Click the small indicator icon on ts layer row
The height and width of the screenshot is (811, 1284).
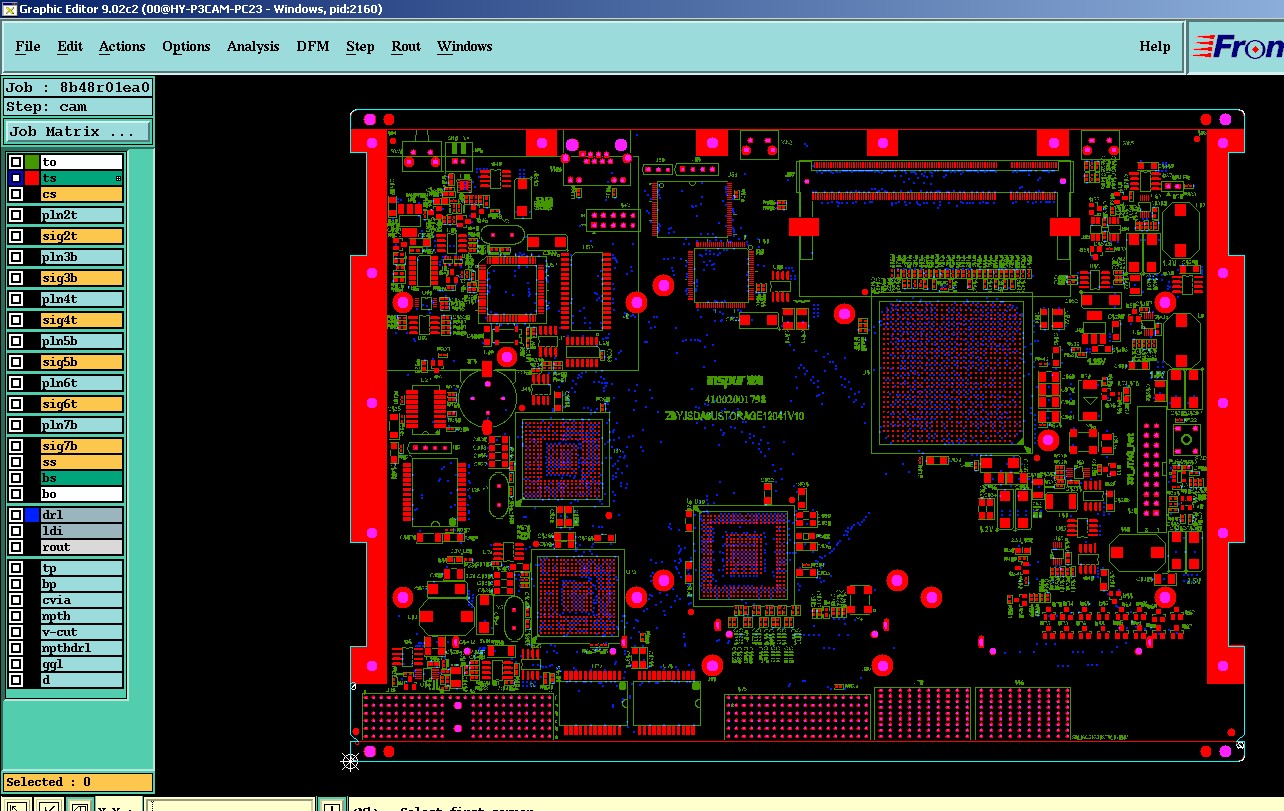point(119,178)
